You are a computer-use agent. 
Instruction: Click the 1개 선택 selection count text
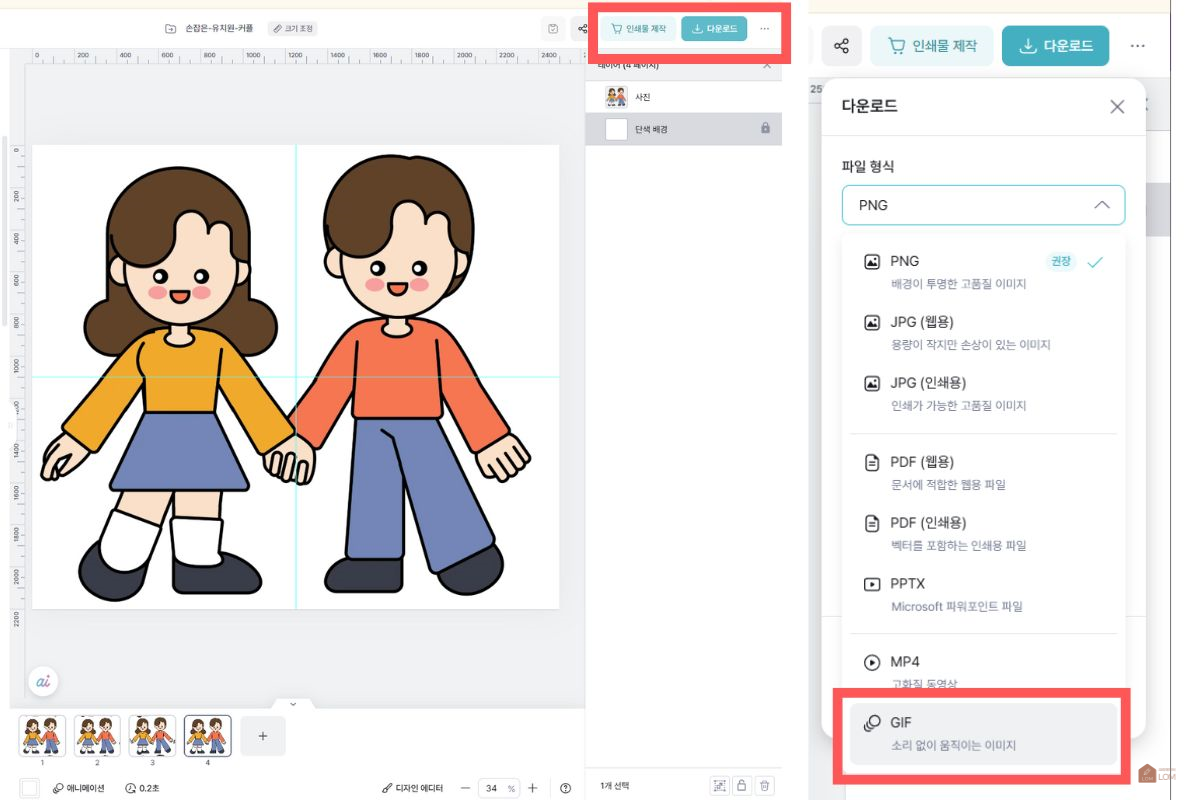click(x=614, y=786)
